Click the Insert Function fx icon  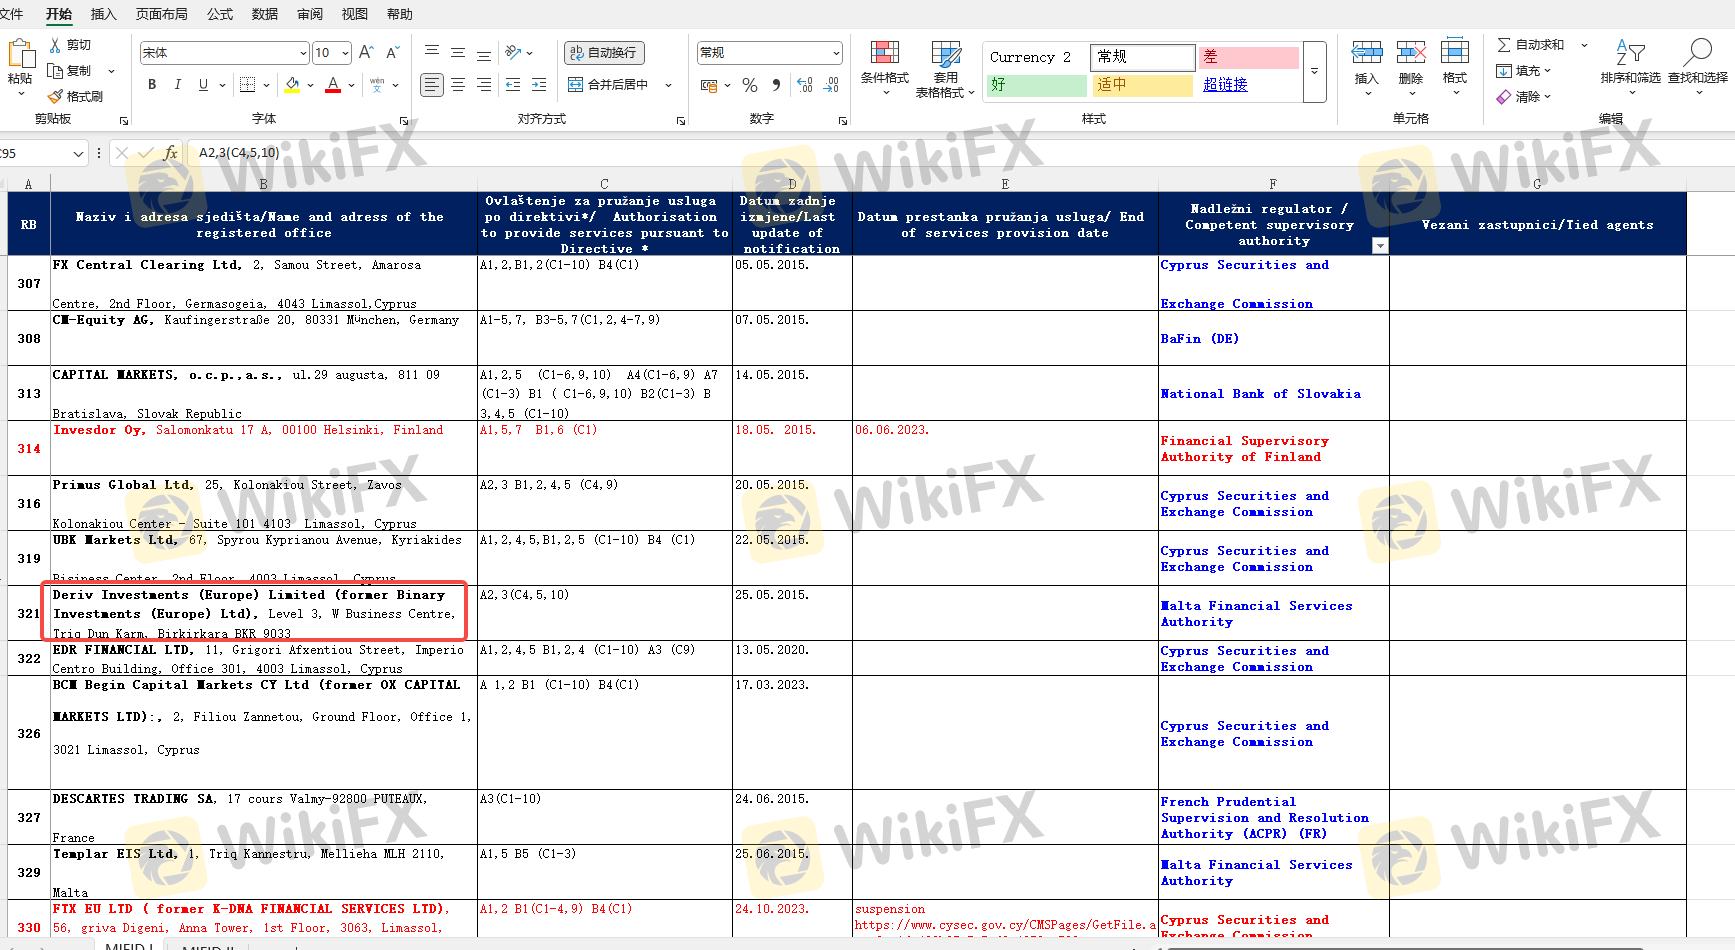171,153
